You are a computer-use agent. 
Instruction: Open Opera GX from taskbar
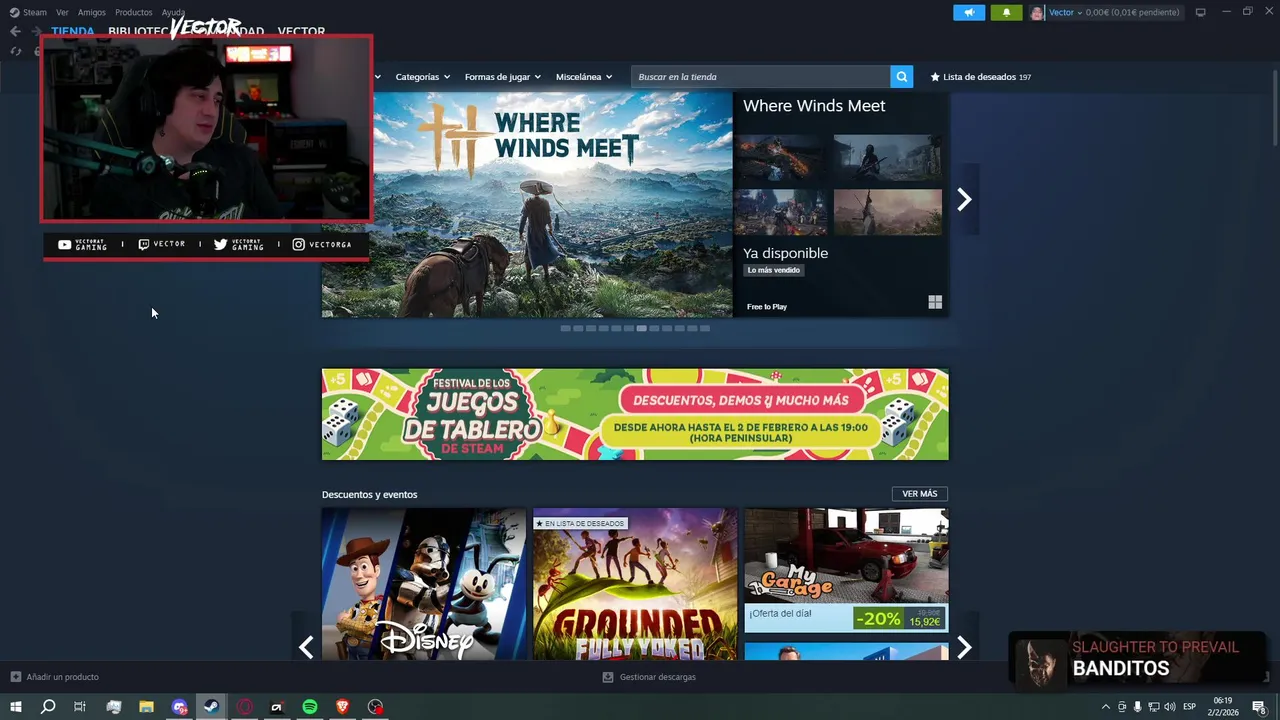pos(244,707)
